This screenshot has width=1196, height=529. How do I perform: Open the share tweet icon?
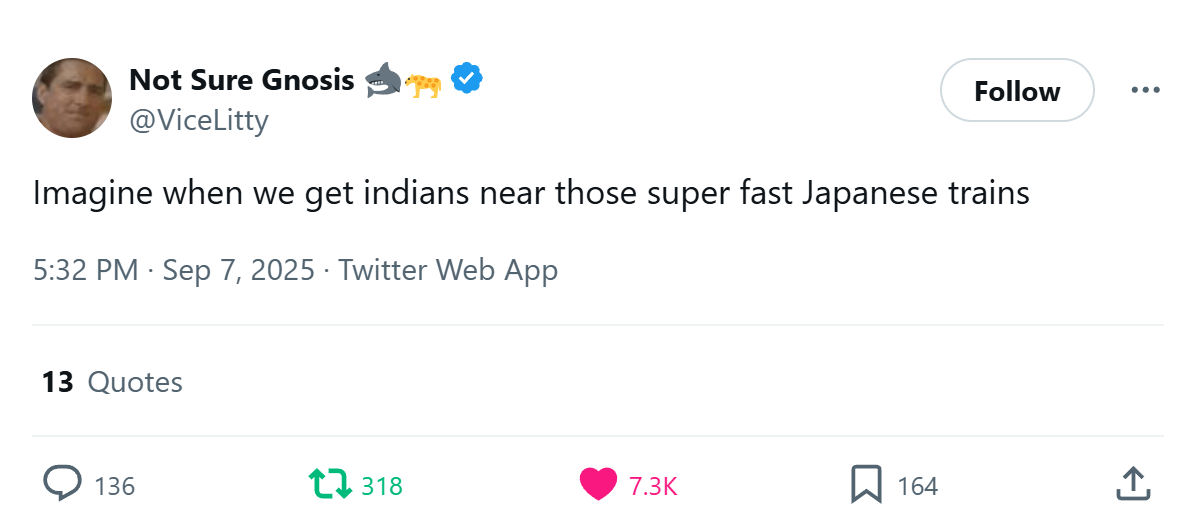click(1131, 484)
